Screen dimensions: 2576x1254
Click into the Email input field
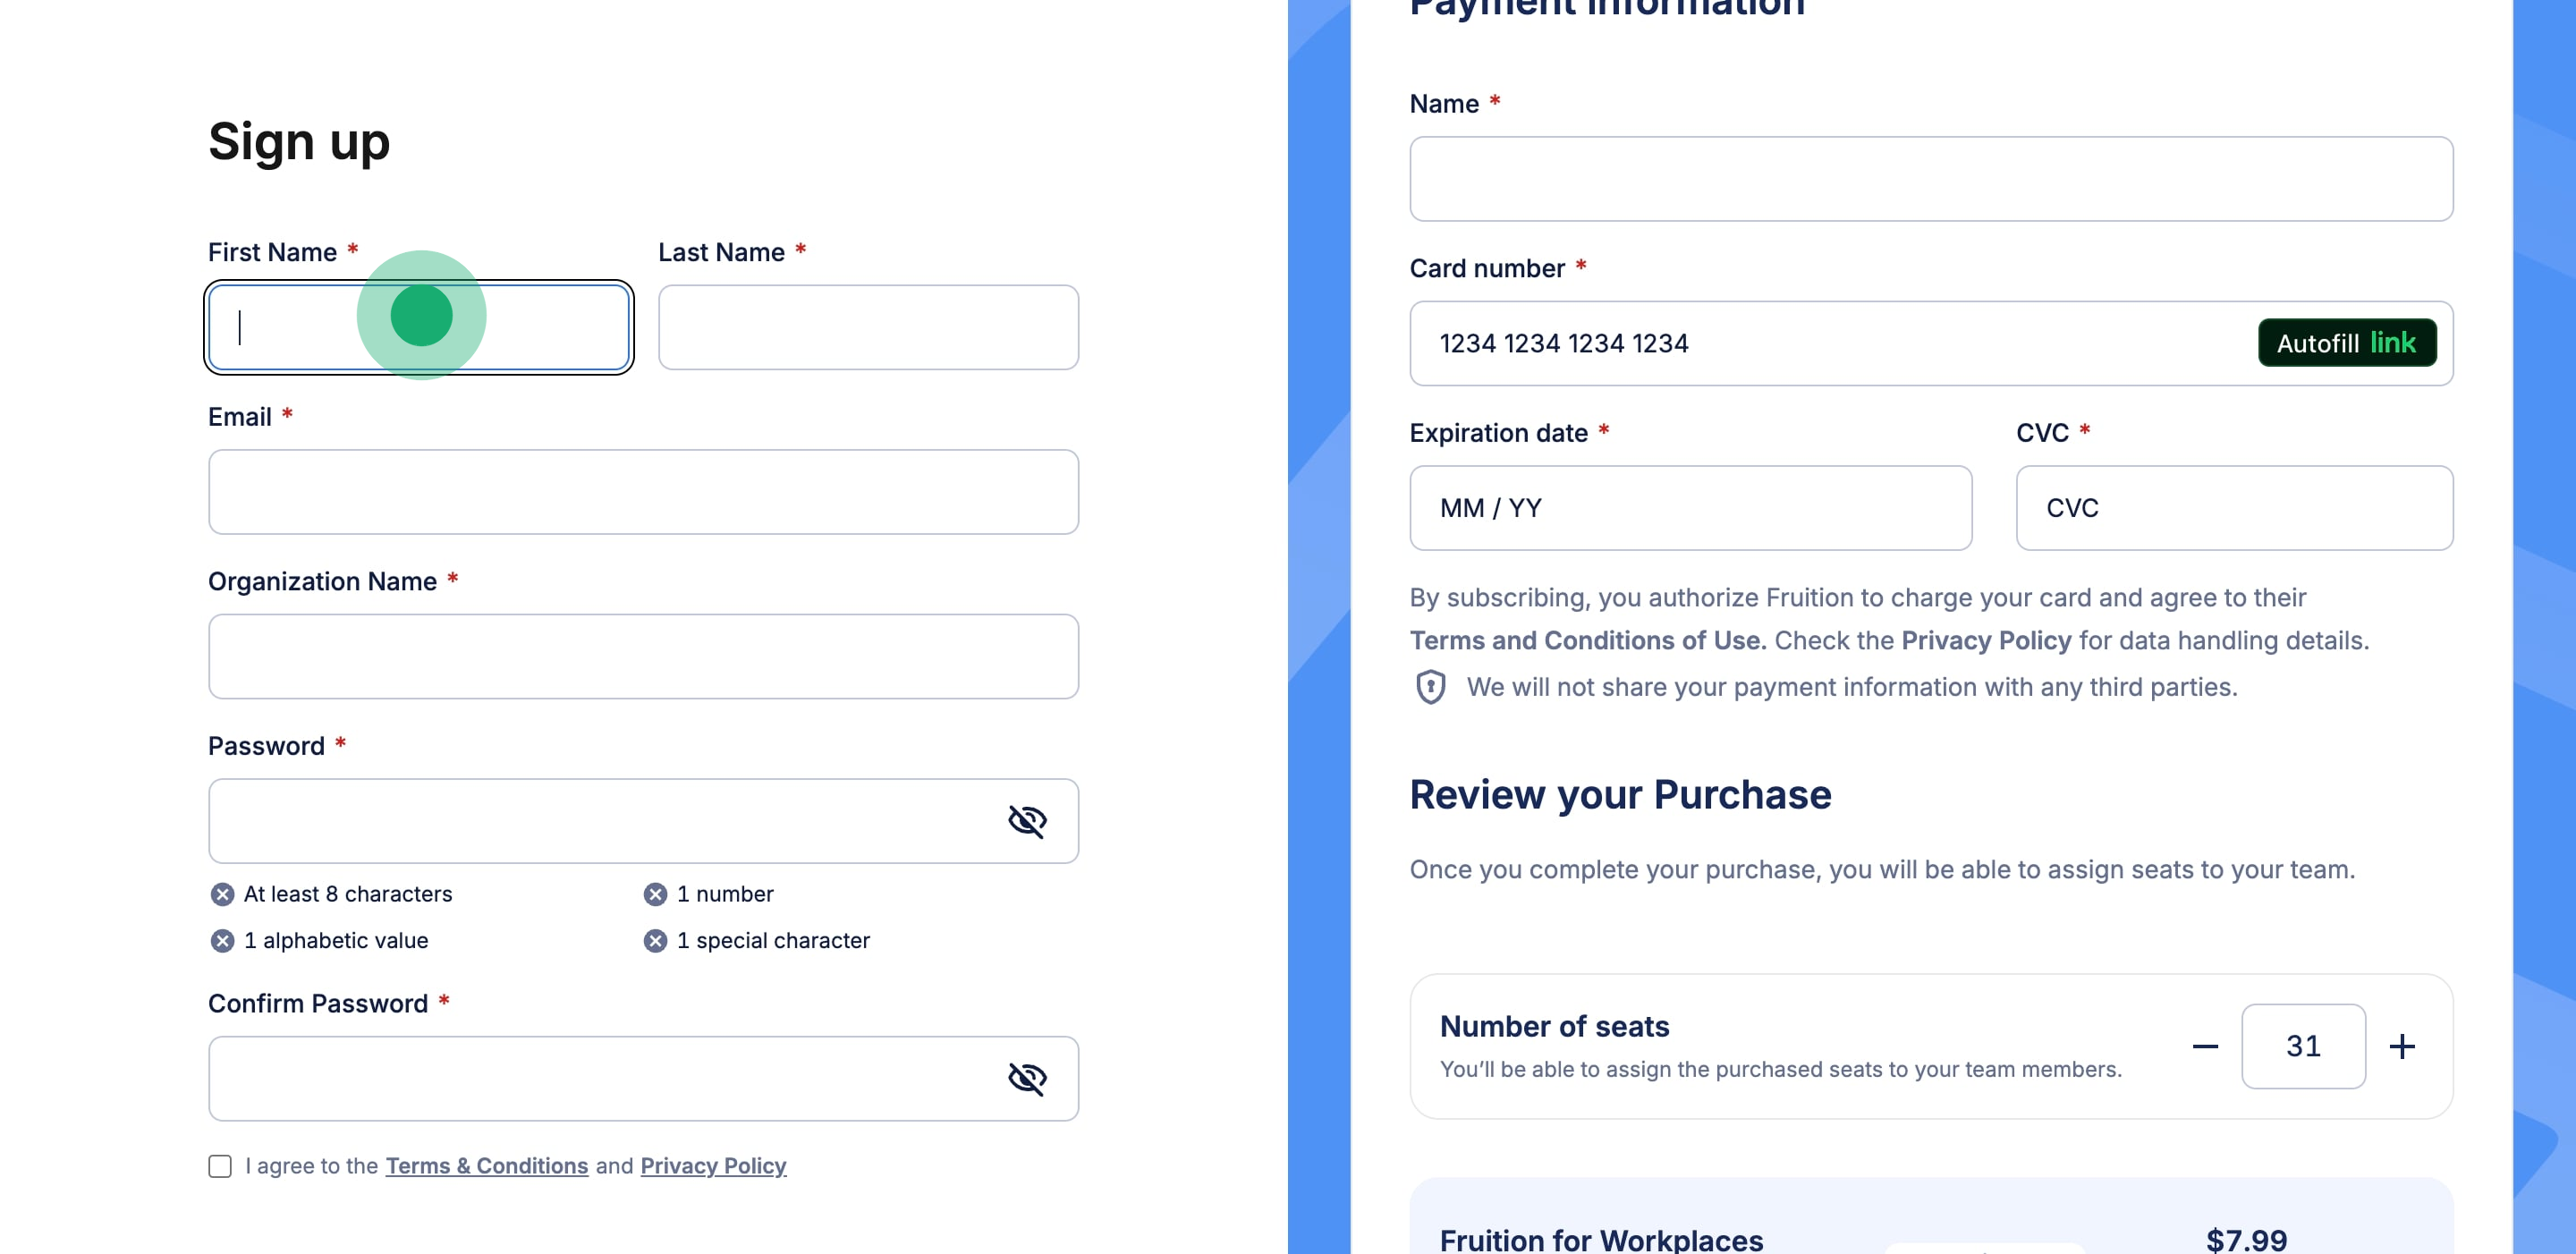643,492
